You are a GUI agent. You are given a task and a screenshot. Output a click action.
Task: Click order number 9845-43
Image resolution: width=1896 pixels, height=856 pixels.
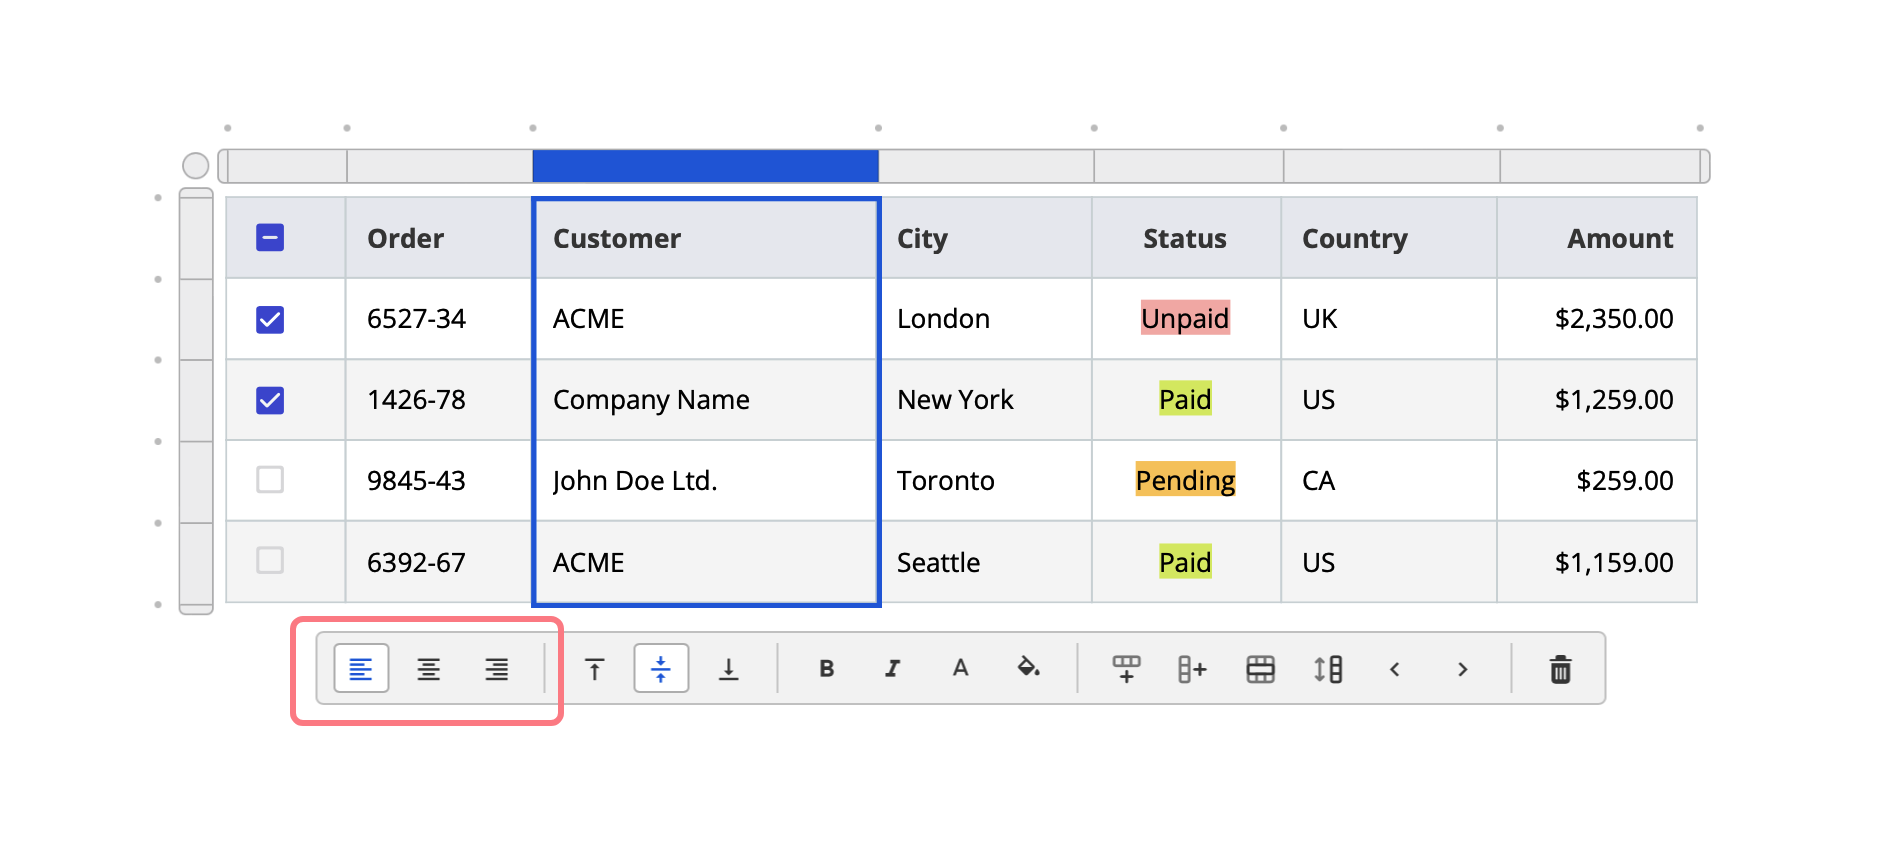(416, 481)
